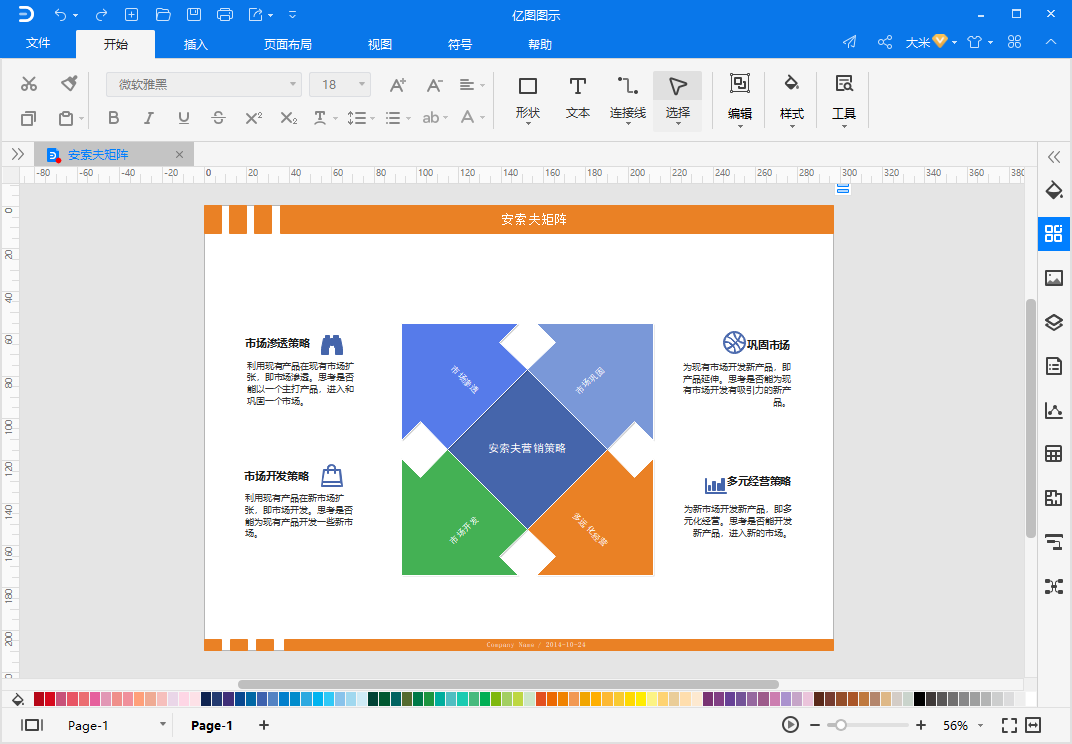Save the document with the floppy icon
This screenshot has width=1072, height=744.
click(x=194, y=14)
